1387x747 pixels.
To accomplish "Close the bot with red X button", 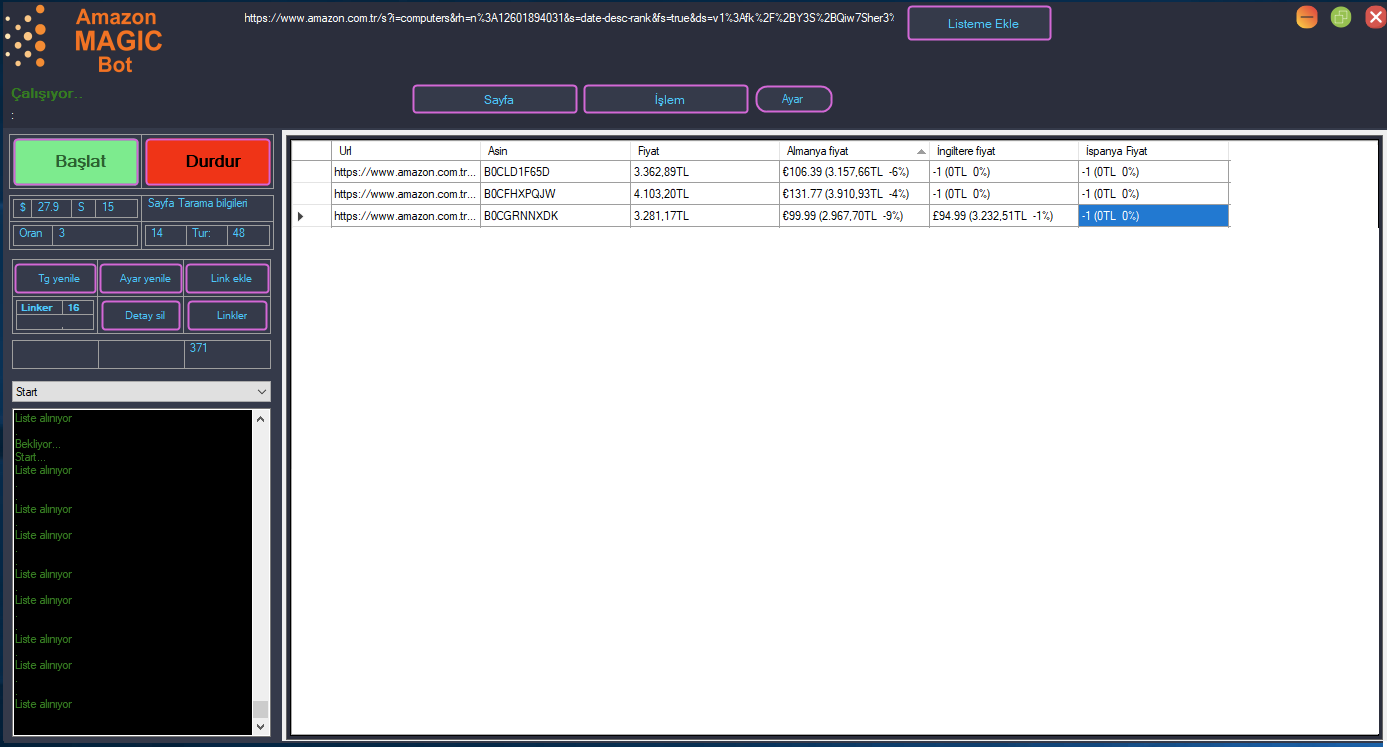I will pos(1375,17).
